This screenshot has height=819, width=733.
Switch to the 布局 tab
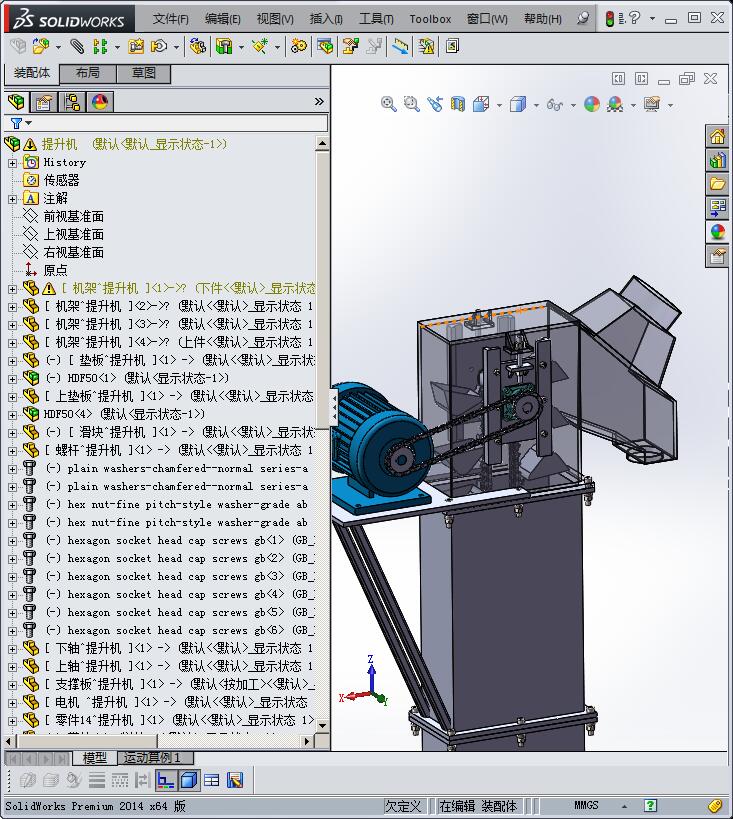point(88,73)
